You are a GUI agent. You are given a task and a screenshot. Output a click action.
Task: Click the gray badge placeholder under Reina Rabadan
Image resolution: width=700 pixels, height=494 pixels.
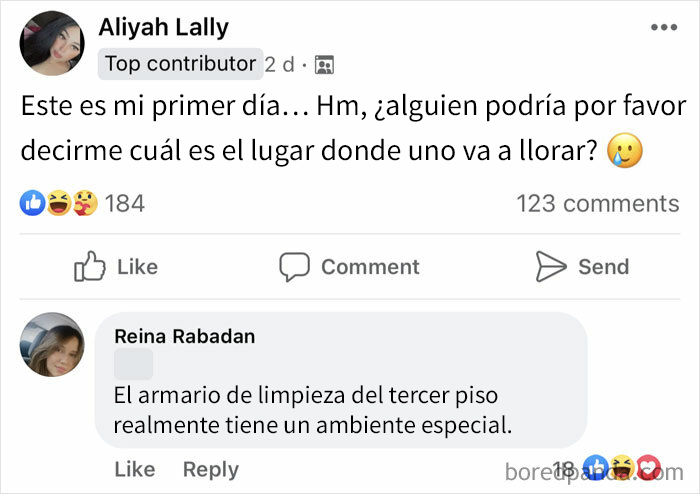pos(134,365)
